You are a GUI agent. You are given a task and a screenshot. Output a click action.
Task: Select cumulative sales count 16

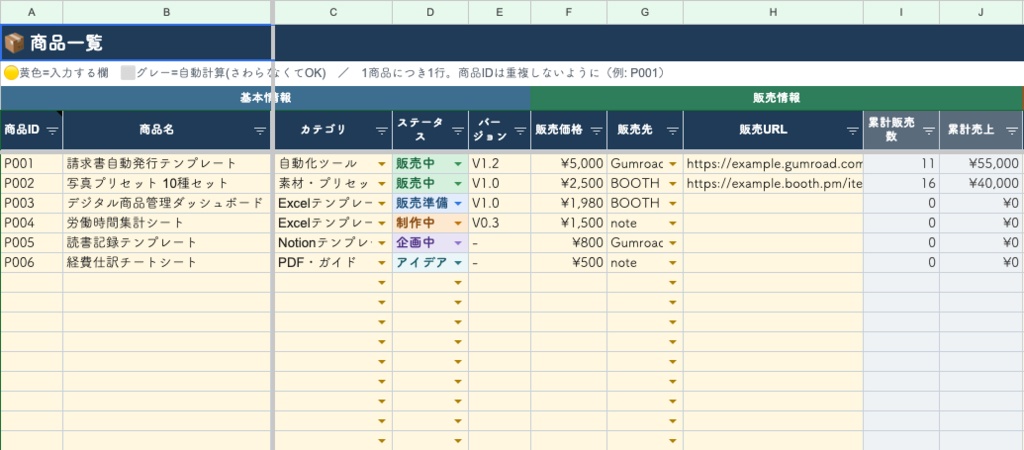coord(901,184)
